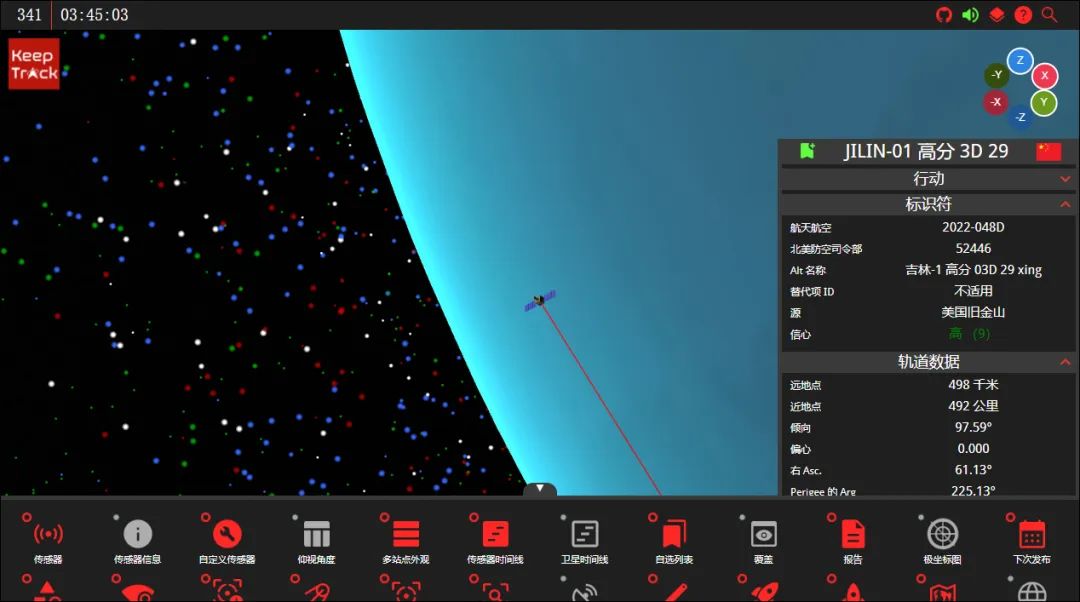Image resolution: width=1080 pixels, height=602 pixels.
Task: Open the 传感器信息 info menu
Action: 137,540
